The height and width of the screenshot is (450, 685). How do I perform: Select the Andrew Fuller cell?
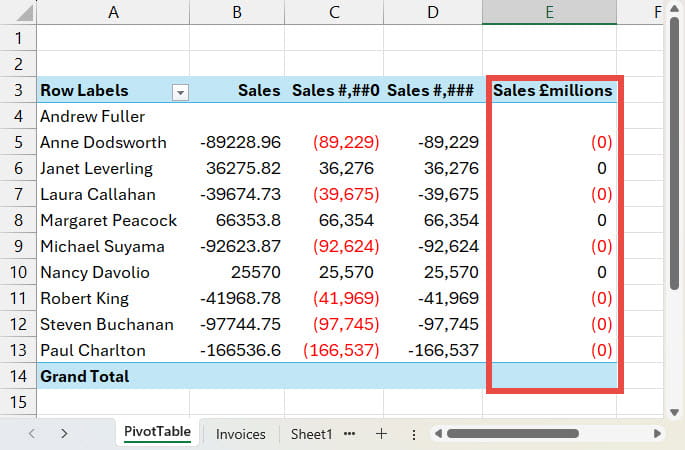[113, 116]
